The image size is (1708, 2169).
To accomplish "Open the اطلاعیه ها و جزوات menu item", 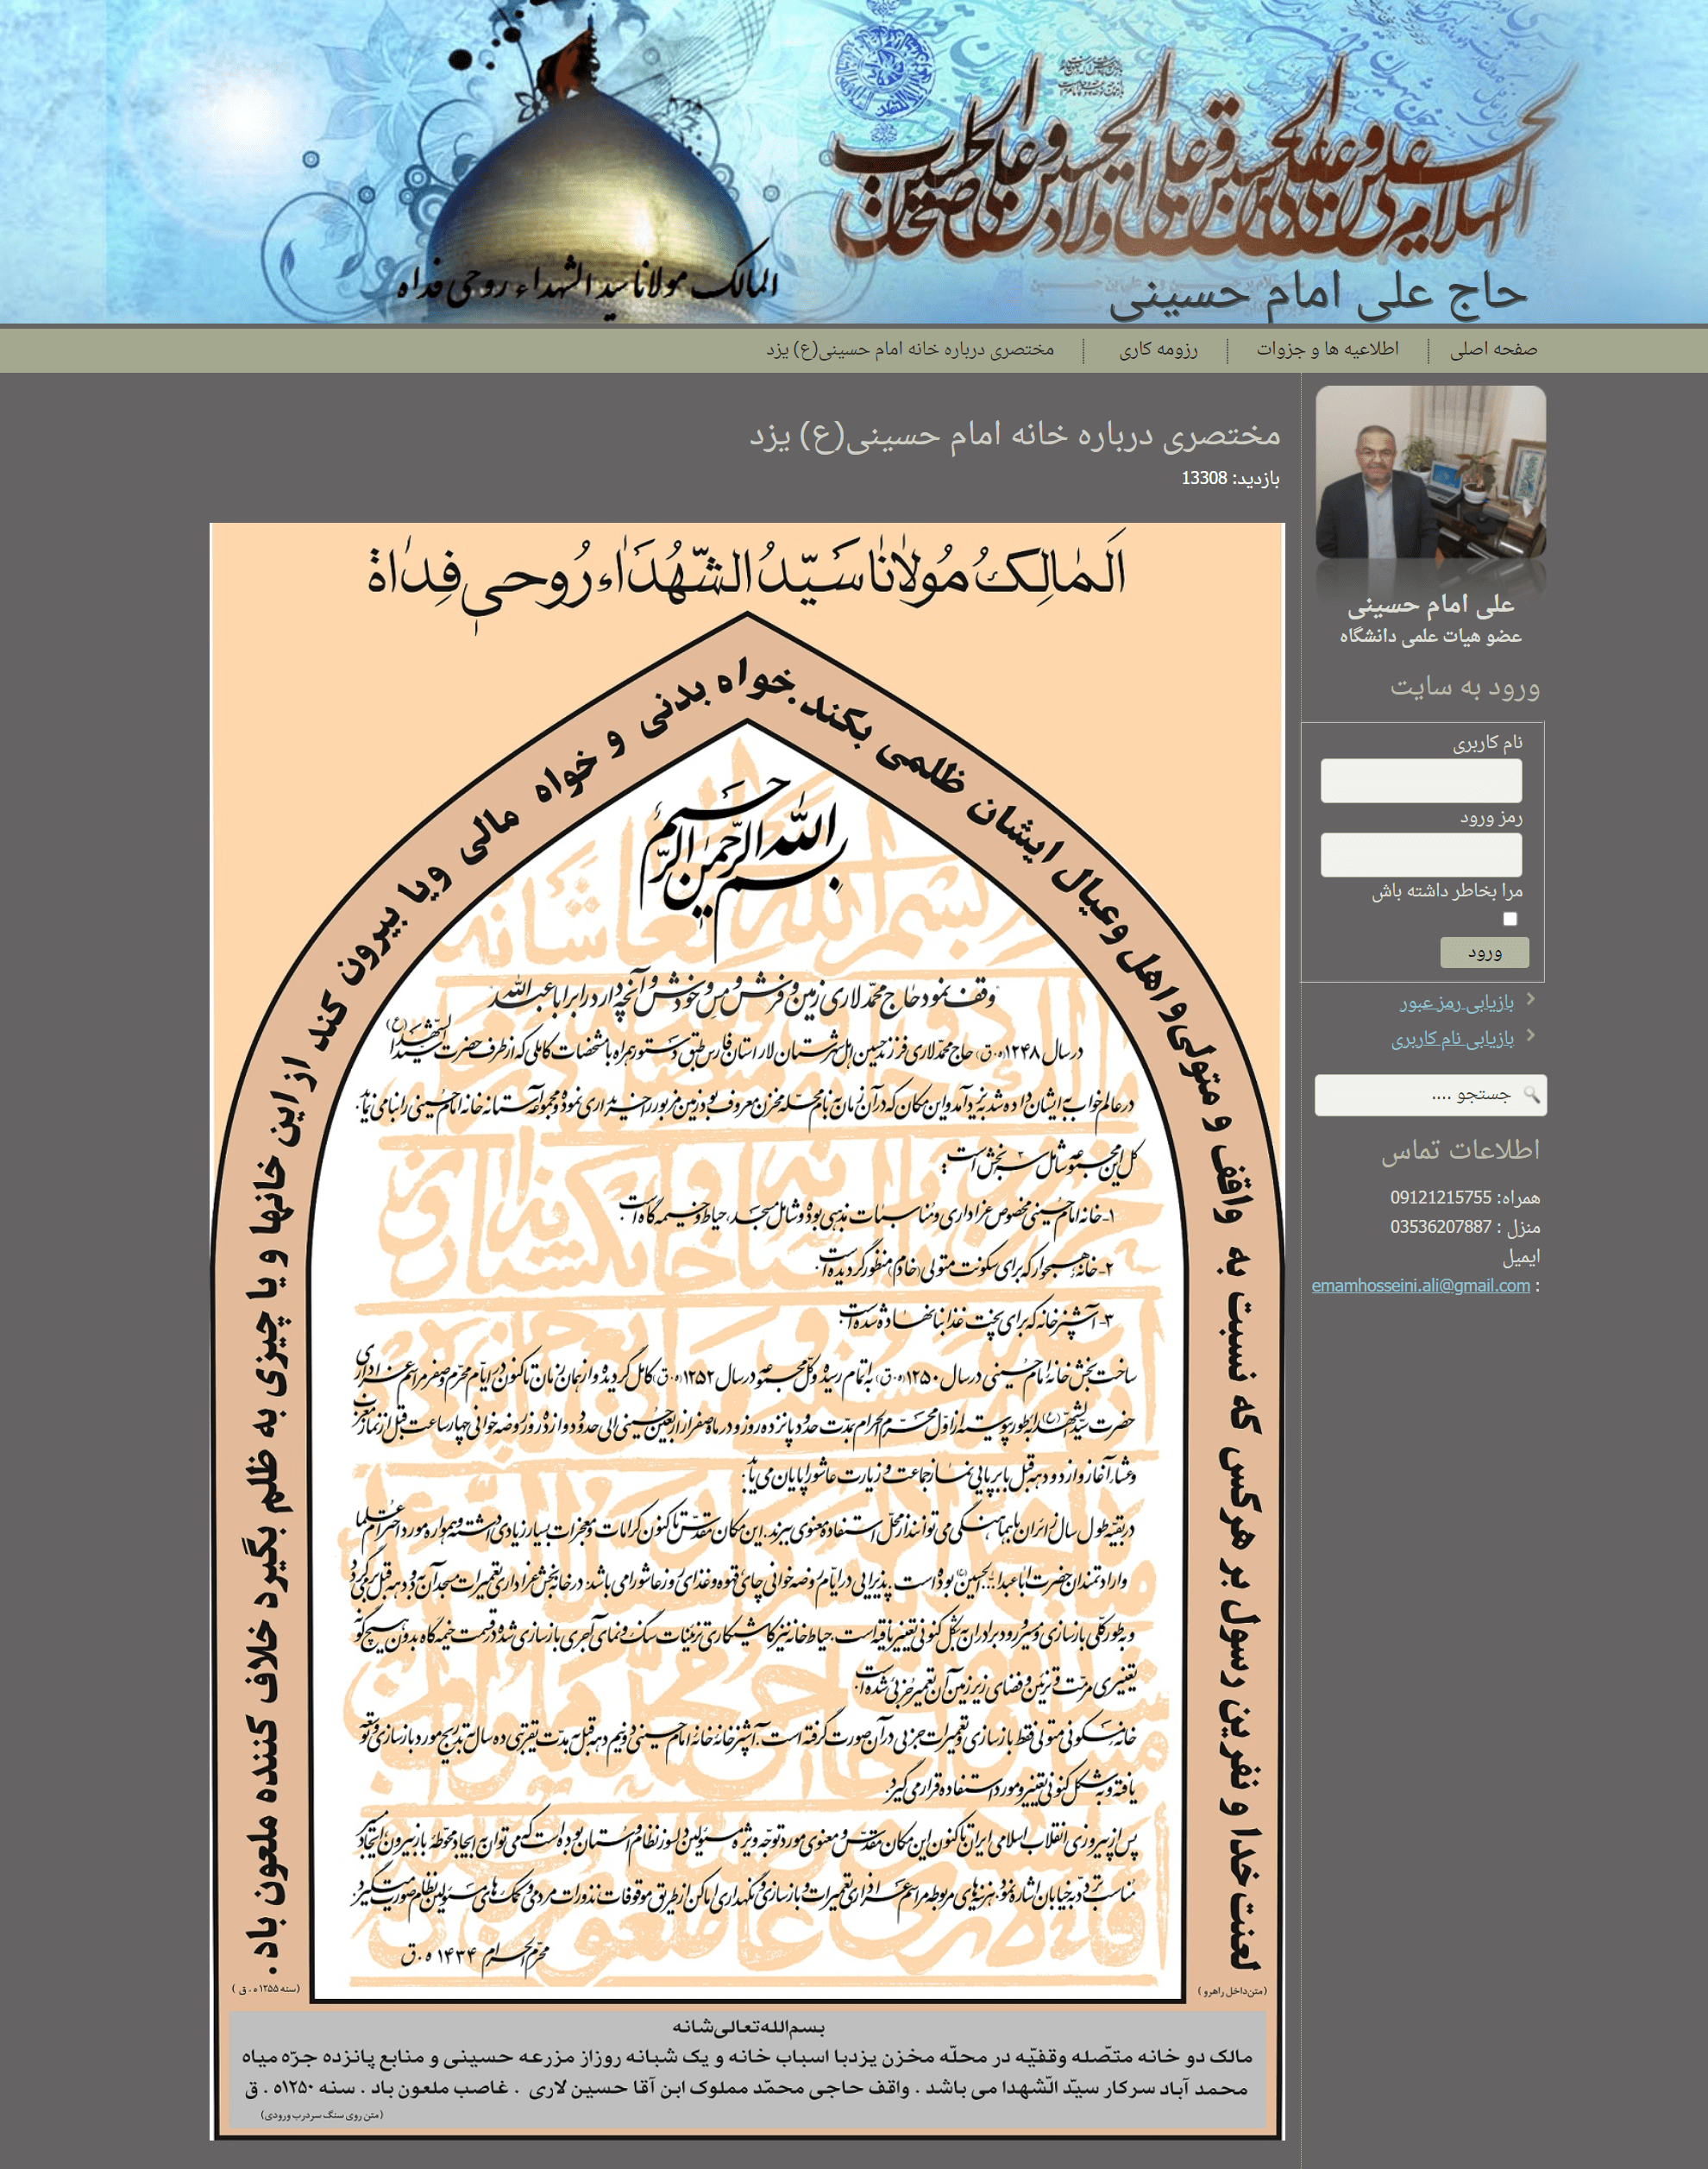I will [1327, 349].
